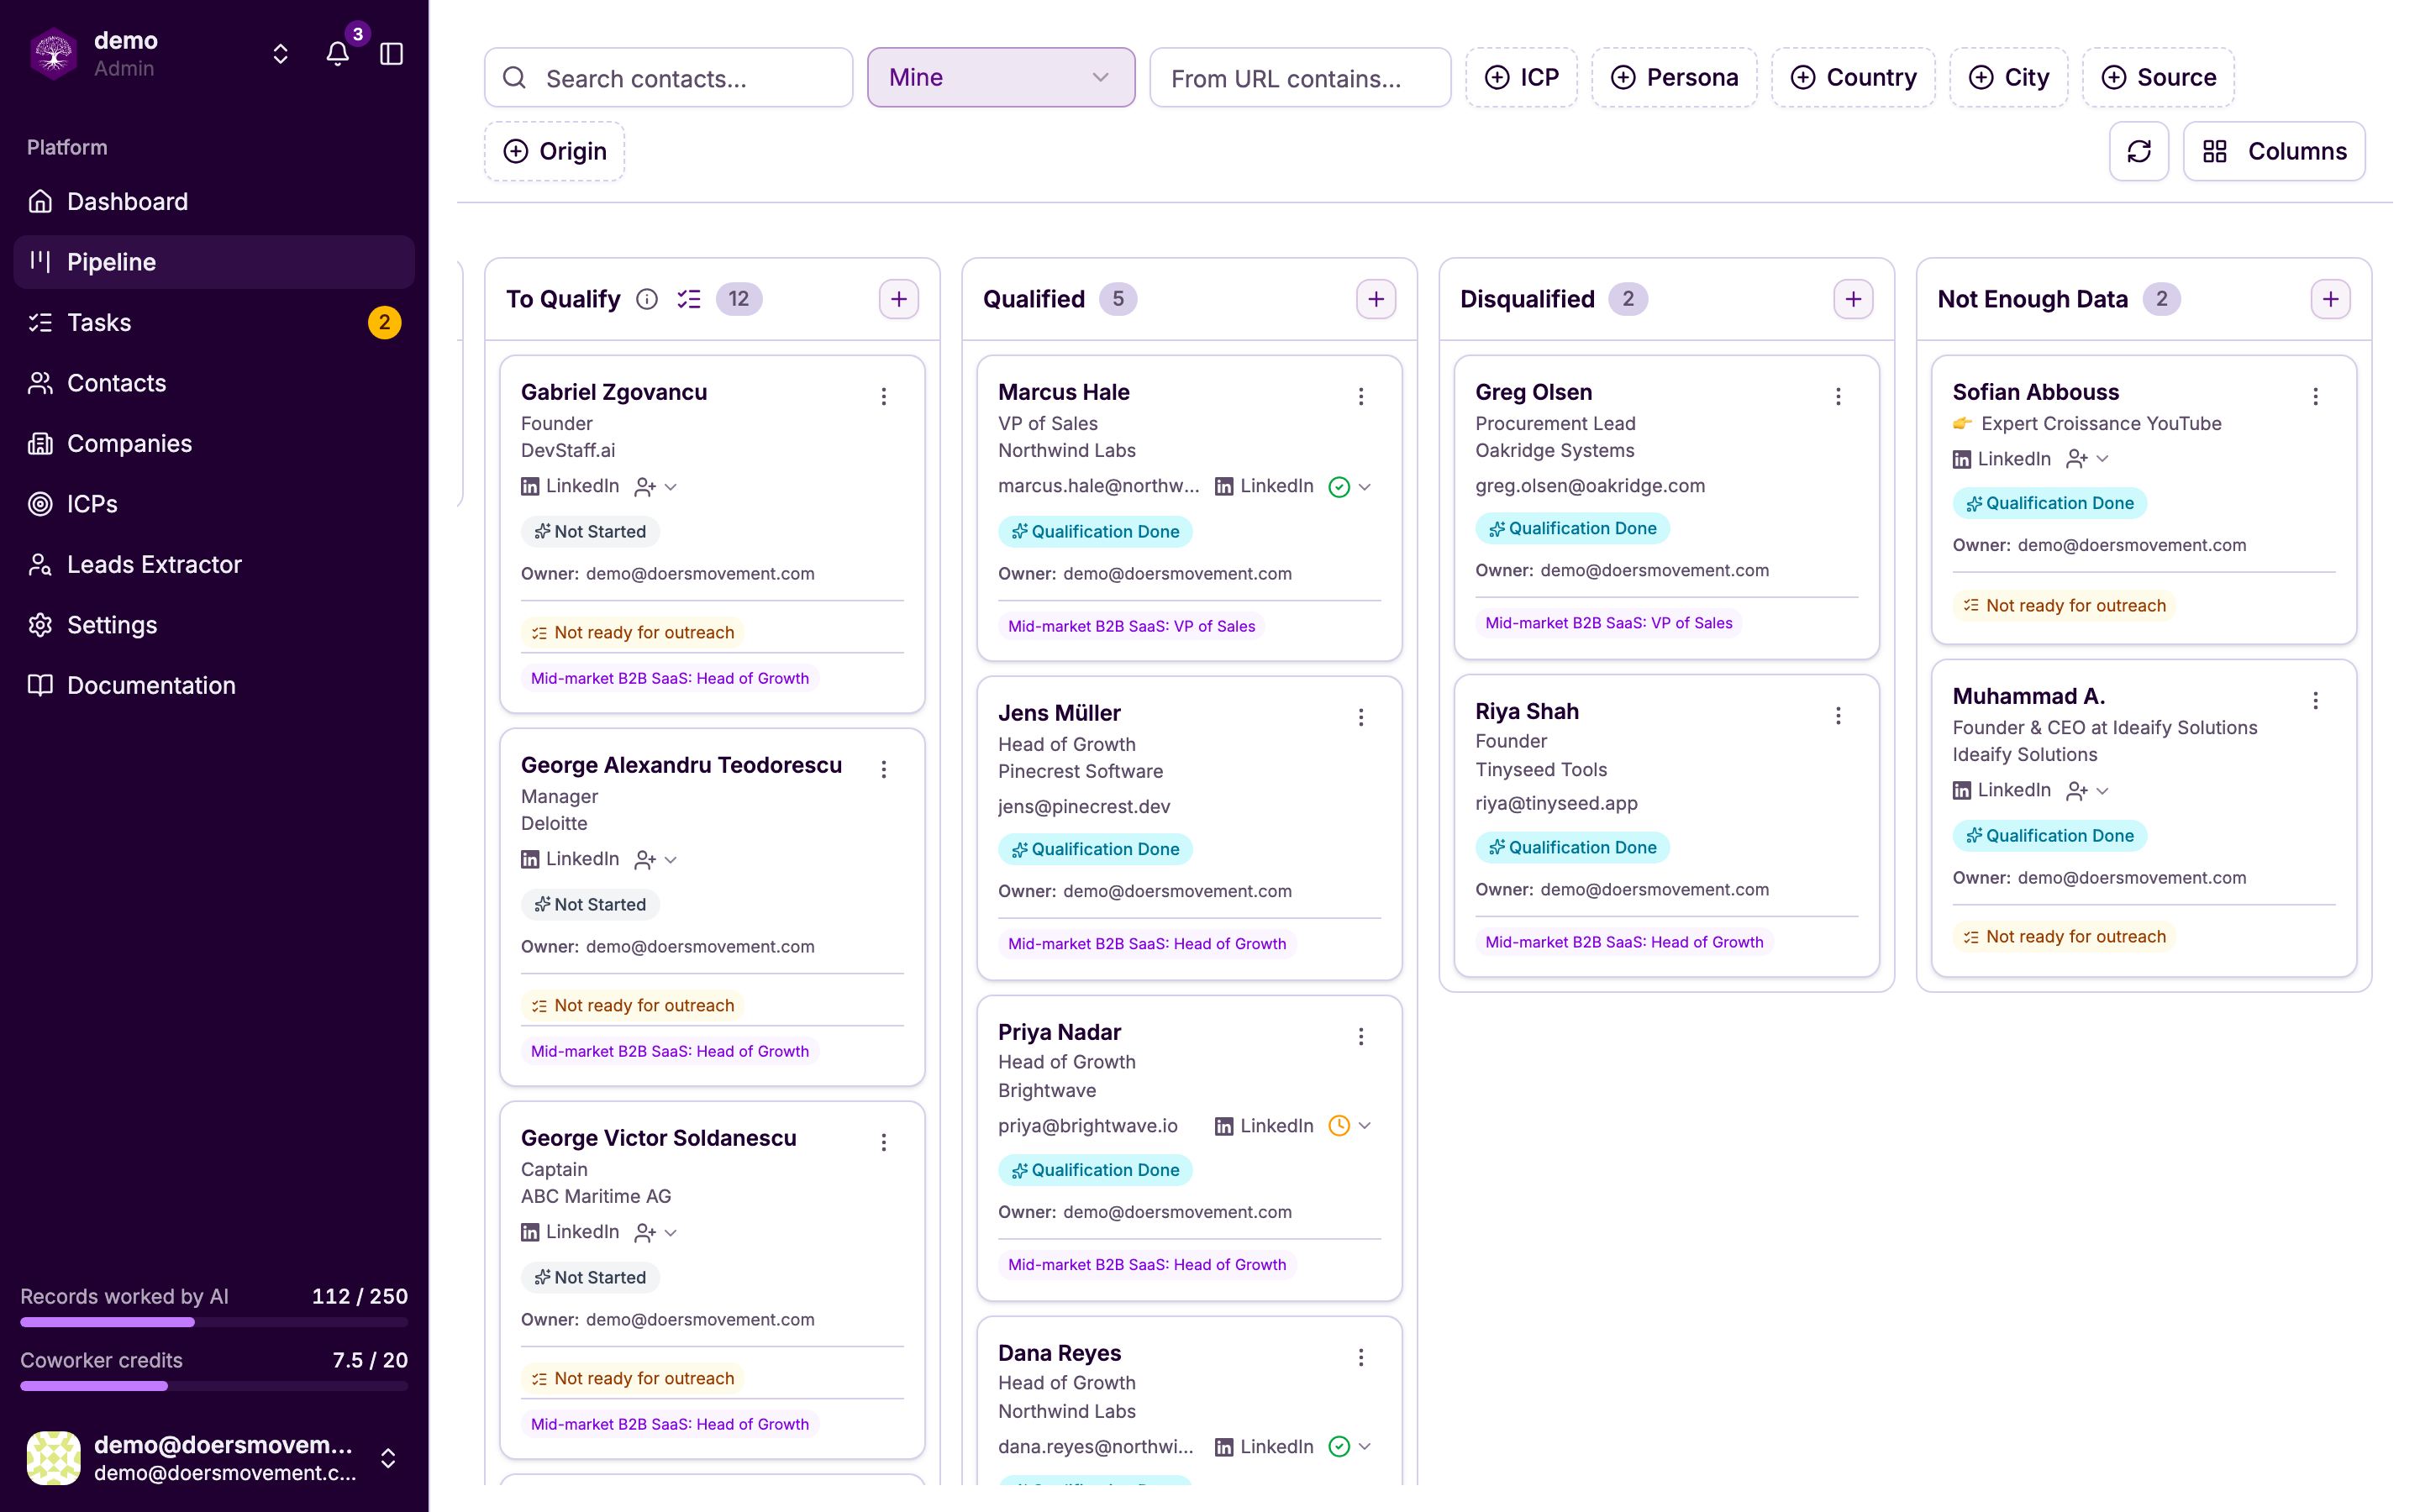Open the notifications bell
2420x1512 pixels.
(338, 54)
